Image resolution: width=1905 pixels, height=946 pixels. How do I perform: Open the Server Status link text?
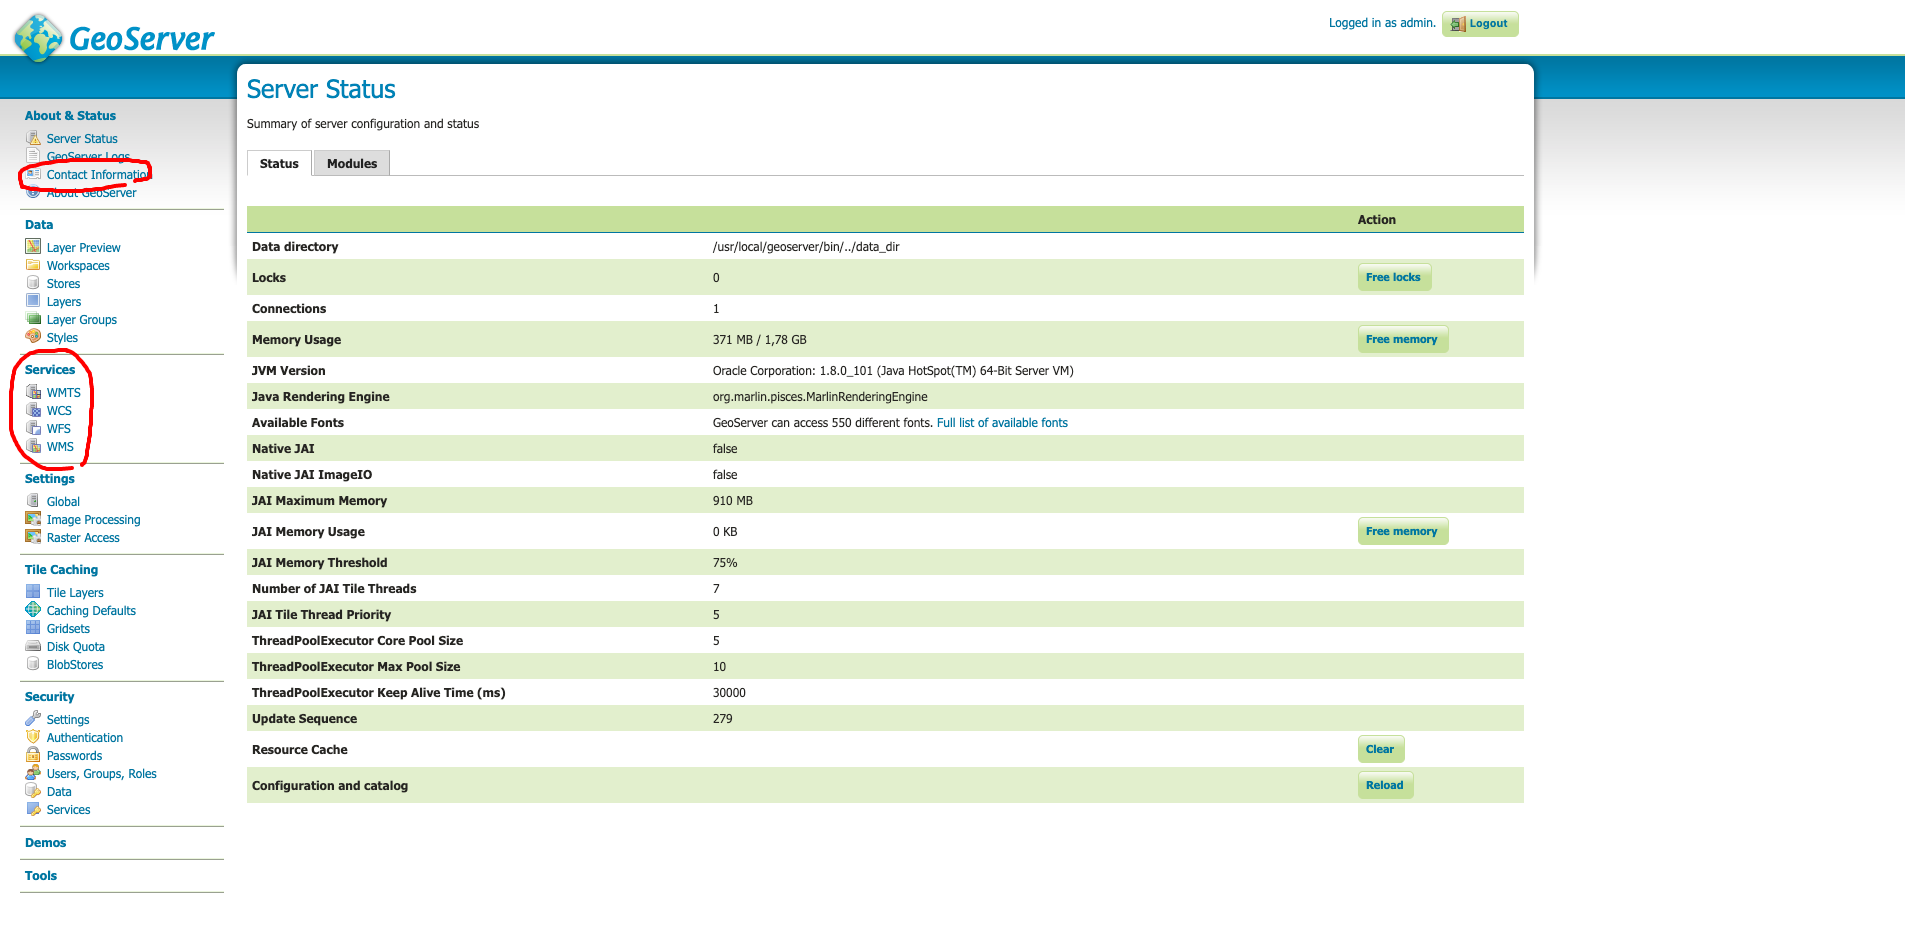tap(82, 139)
